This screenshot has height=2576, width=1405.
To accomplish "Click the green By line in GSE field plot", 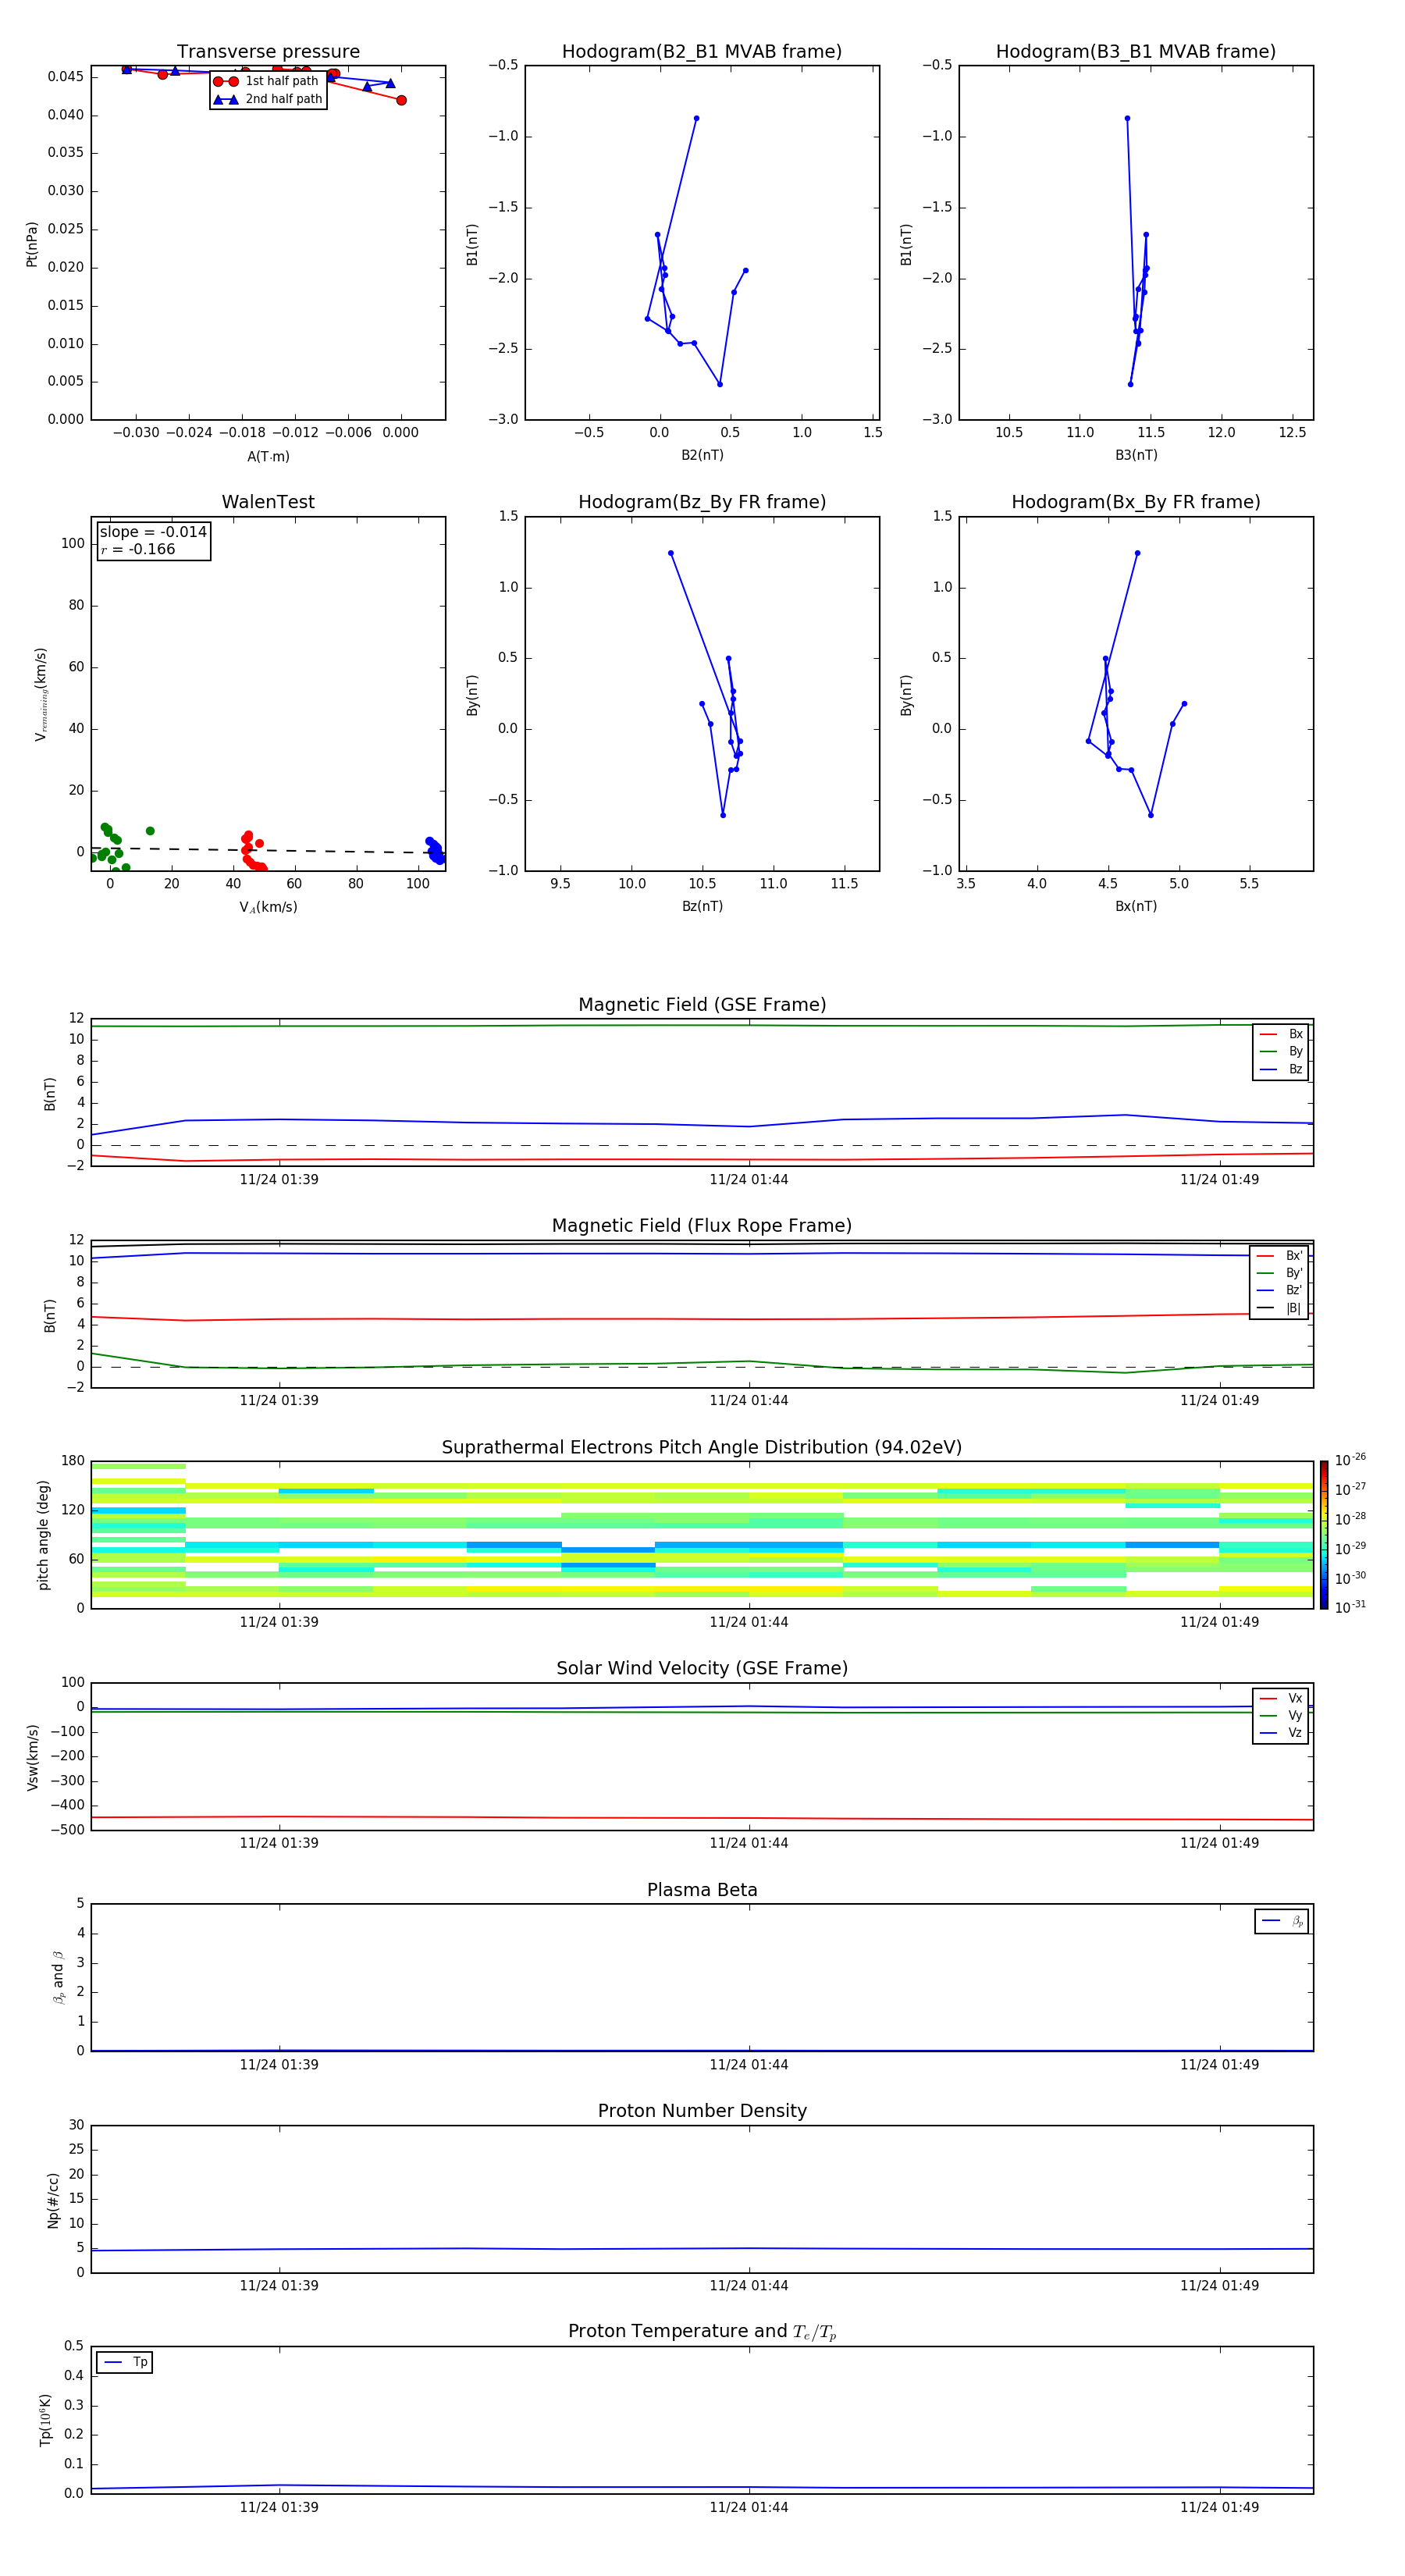I will pyautogui.click(x=702, y=1025).
